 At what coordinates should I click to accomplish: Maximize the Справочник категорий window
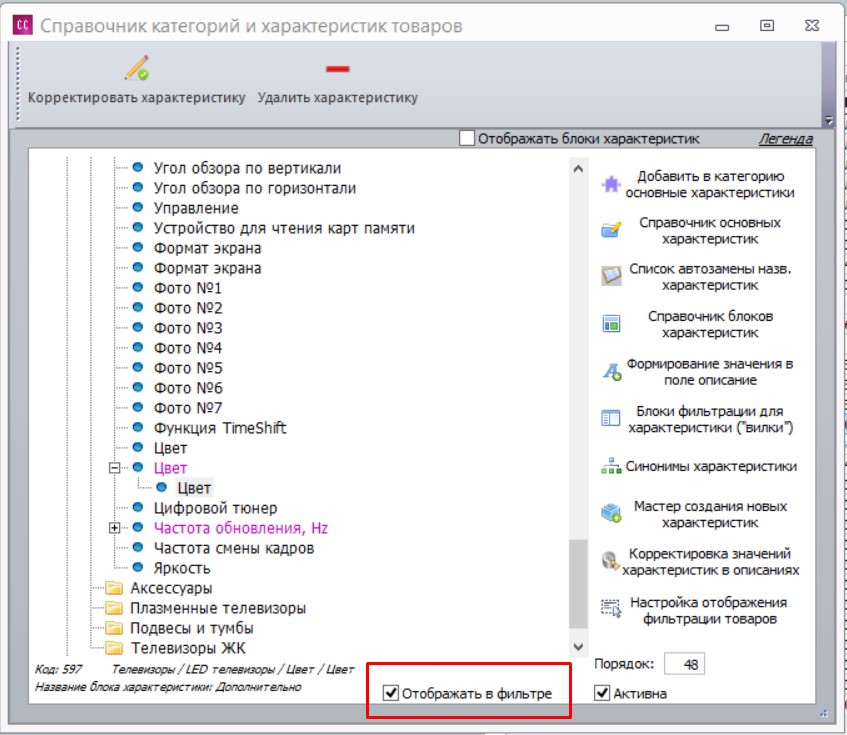767,25
